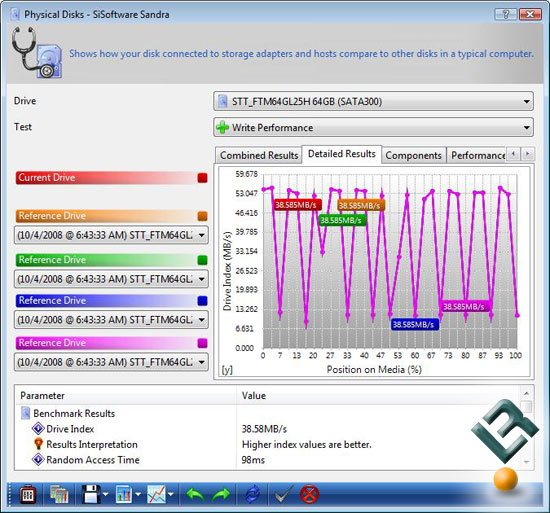Click the orange 38.585MB/s chart label

point(361,205)
